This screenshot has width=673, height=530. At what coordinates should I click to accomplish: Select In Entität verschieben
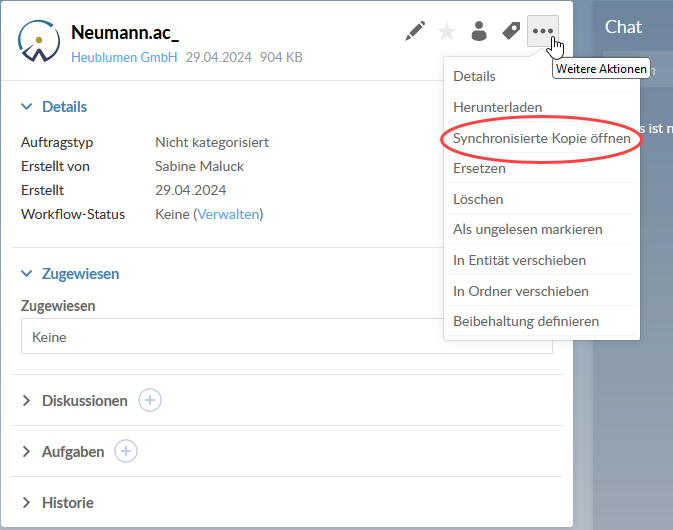(x=542, y=260)
